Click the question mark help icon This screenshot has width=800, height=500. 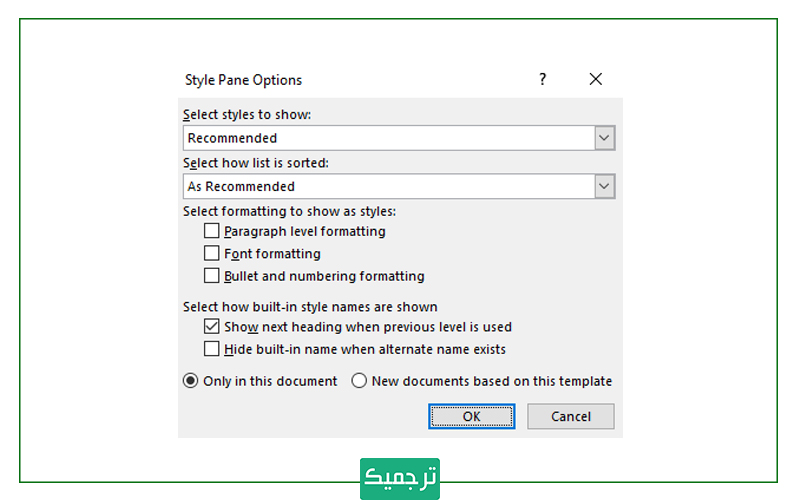tap(543, 80)
